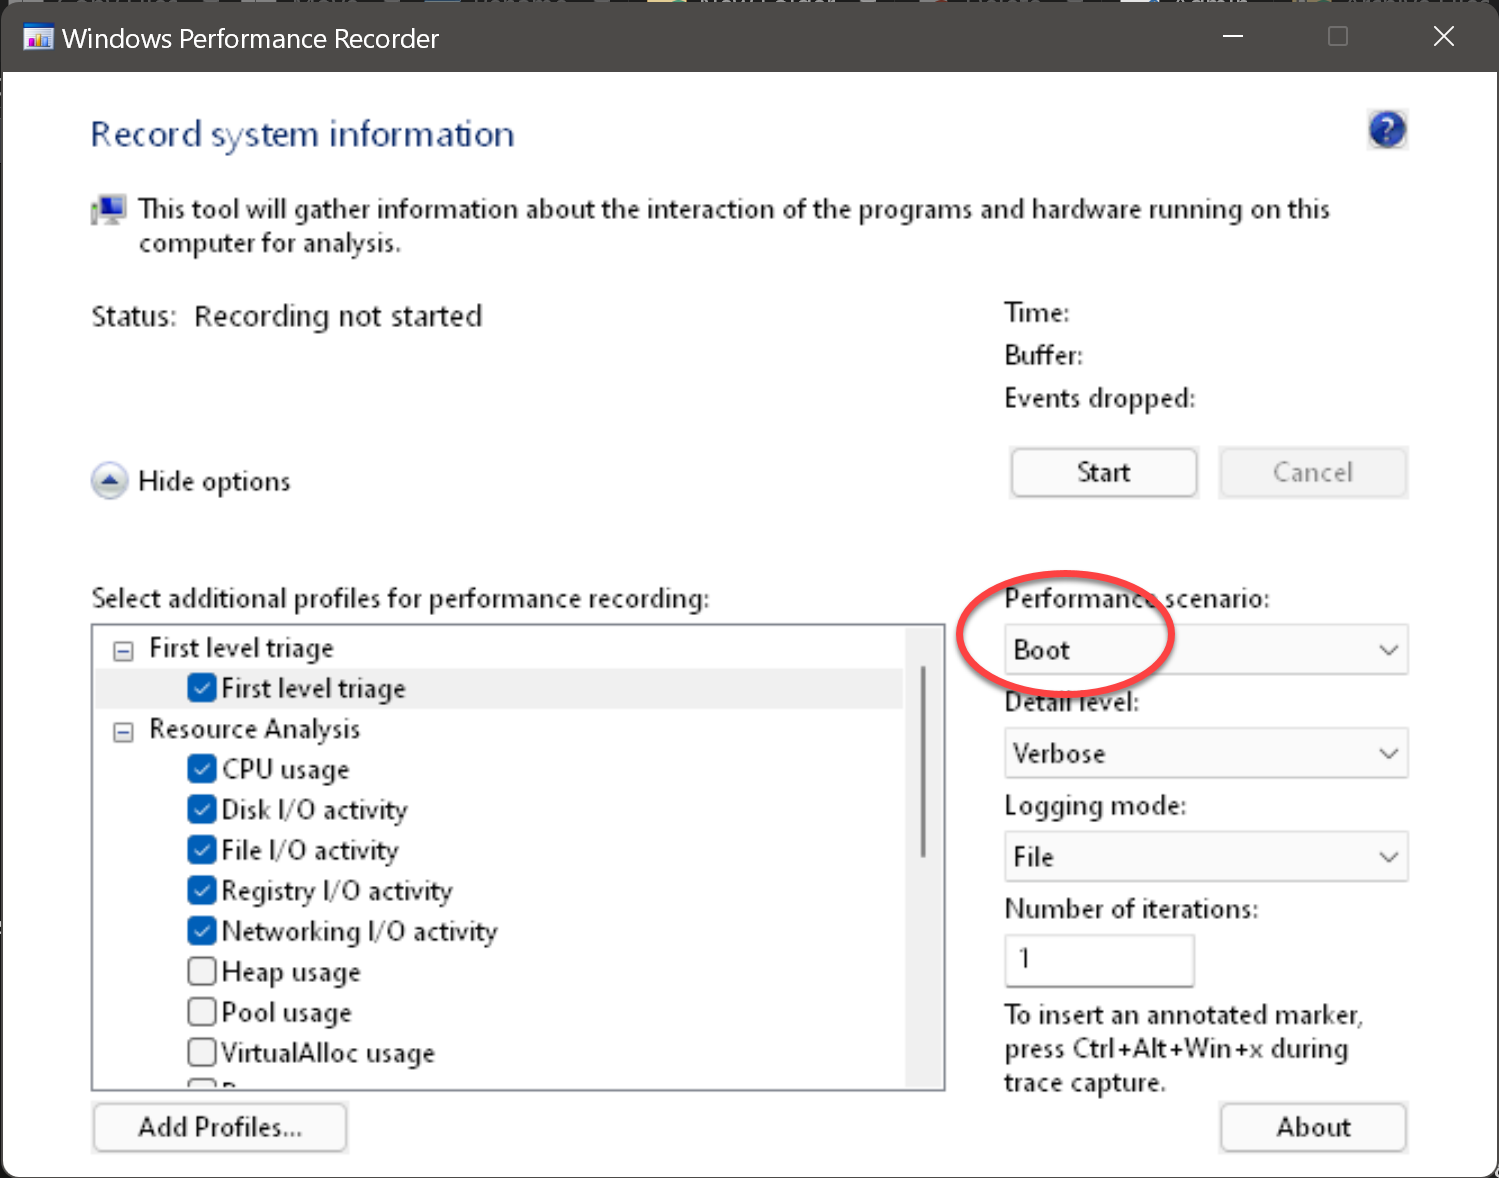This screenshot has height=1178, width=1499.
Task: Disable the Disk I/O activity profile
Action: point(201,809)
